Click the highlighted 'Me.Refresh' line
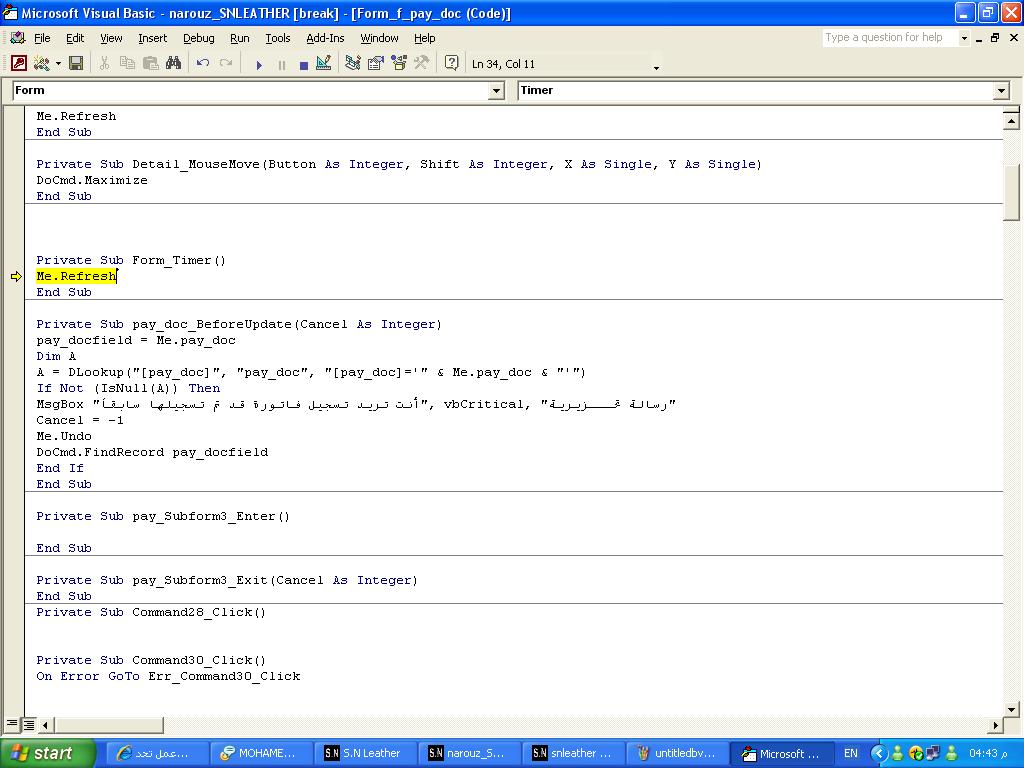The image size is (1024, 768). point(76,276)
